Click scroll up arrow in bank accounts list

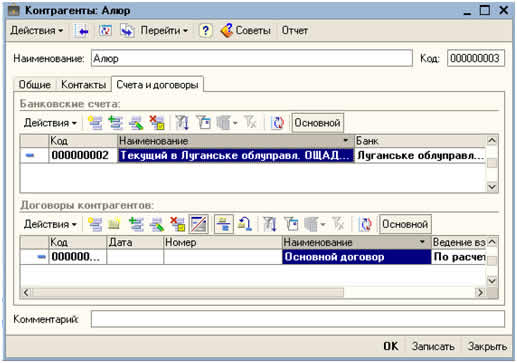coord(492,141)
